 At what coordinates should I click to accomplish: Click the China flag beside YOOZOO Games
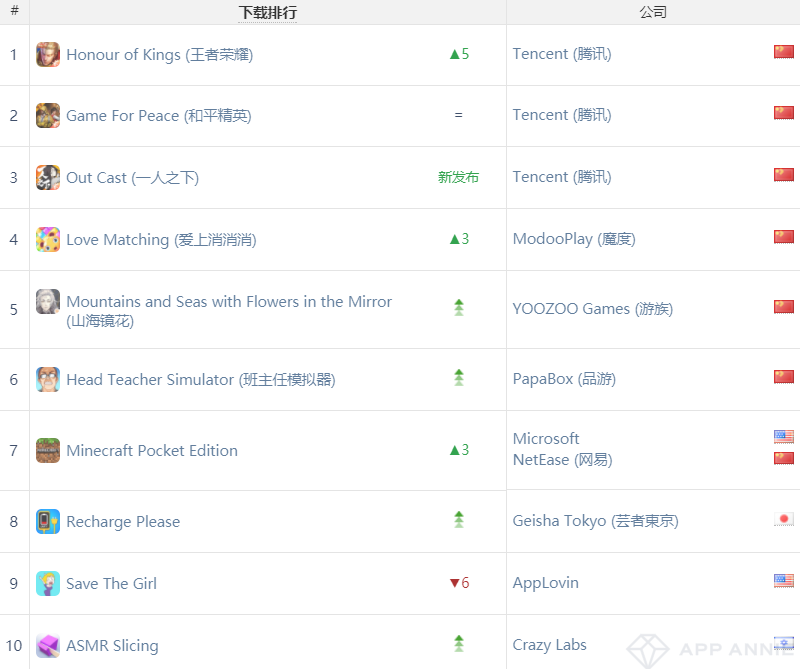[x=784, y=306]
